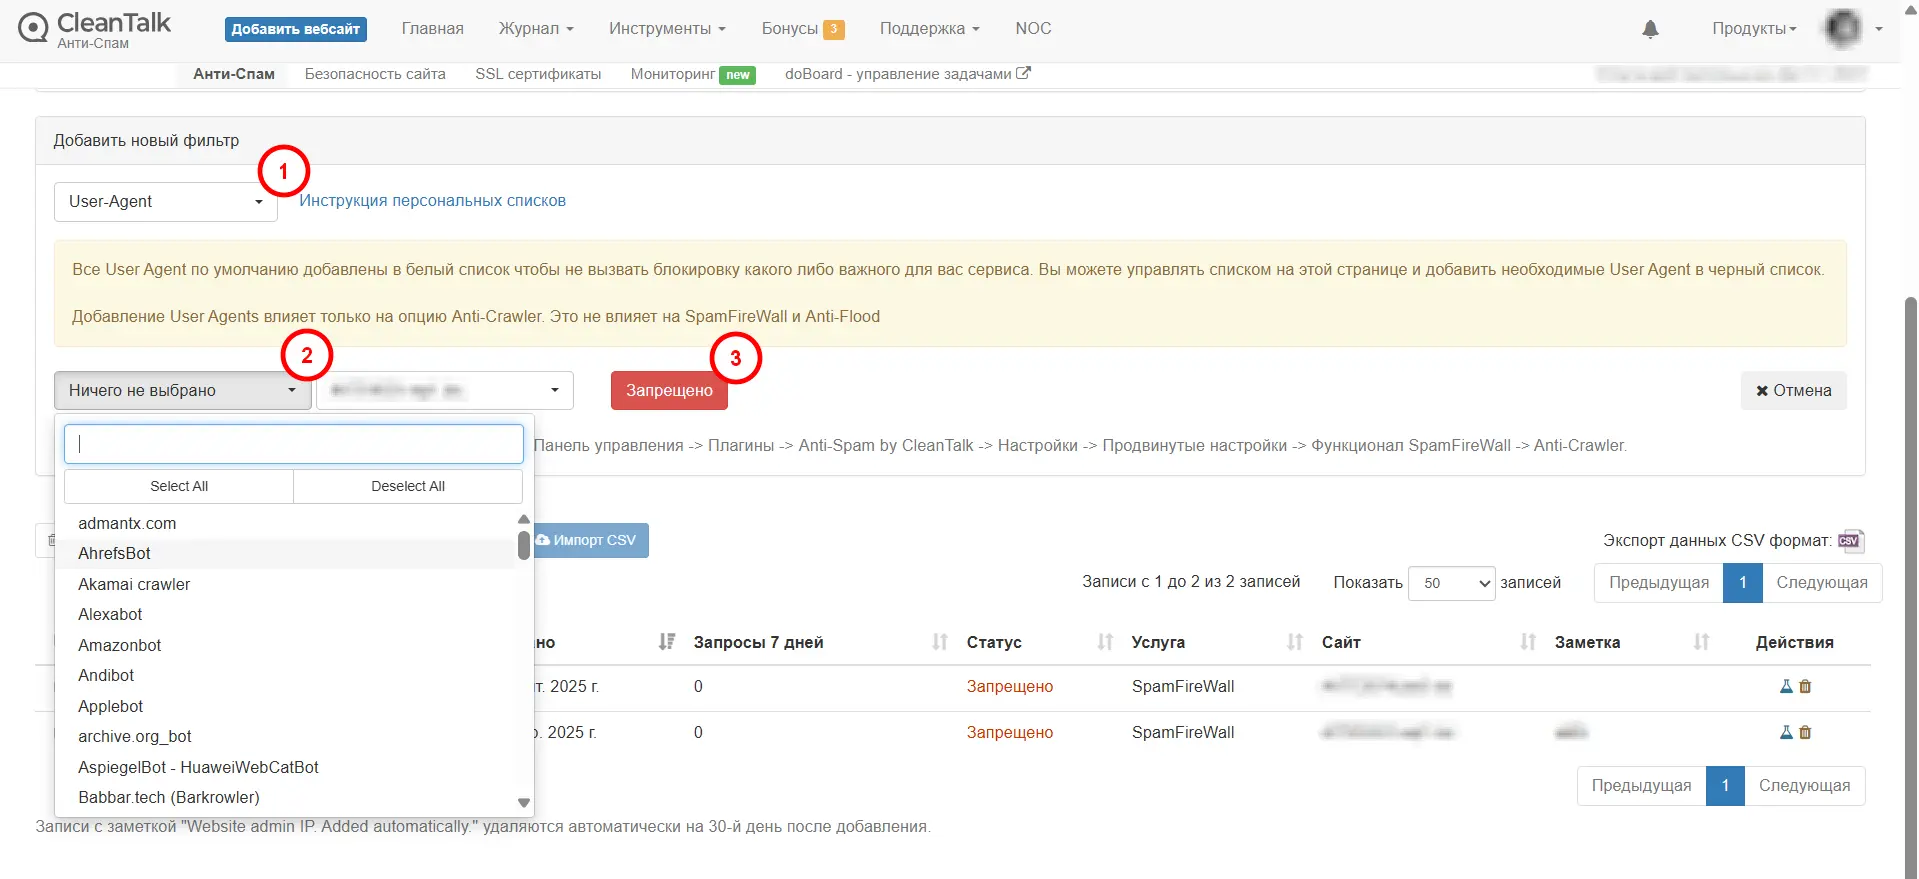This screenshot has height=879, width=1919.
Task: Switch to SSL сертификаты tab
Action: 538,74
